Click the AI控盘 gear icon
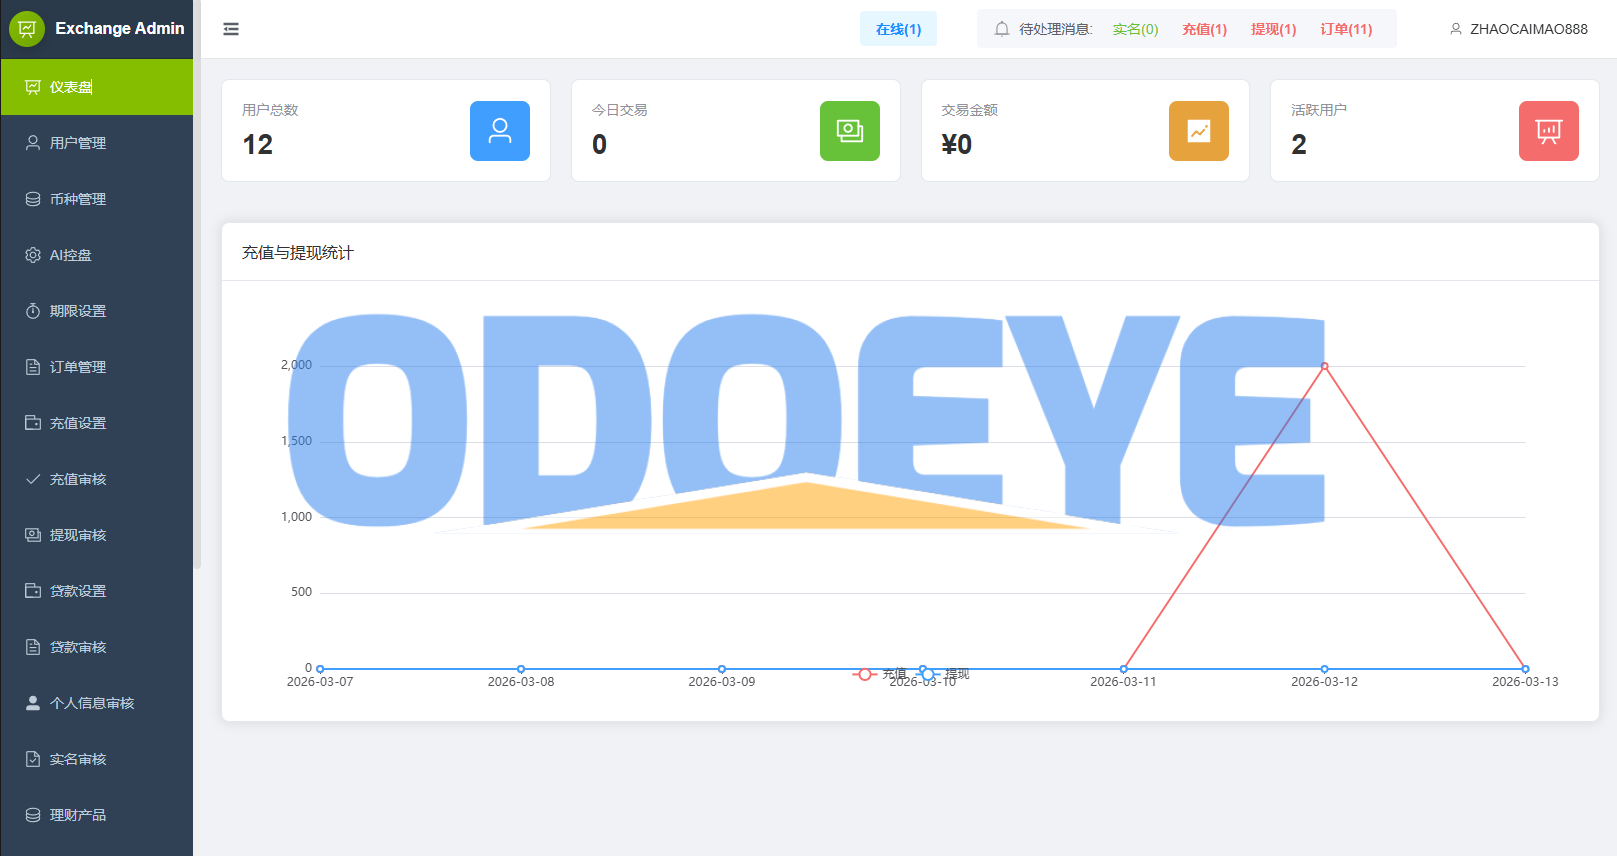The width and height of the screenshot is (1617, 856). [33, 255]
